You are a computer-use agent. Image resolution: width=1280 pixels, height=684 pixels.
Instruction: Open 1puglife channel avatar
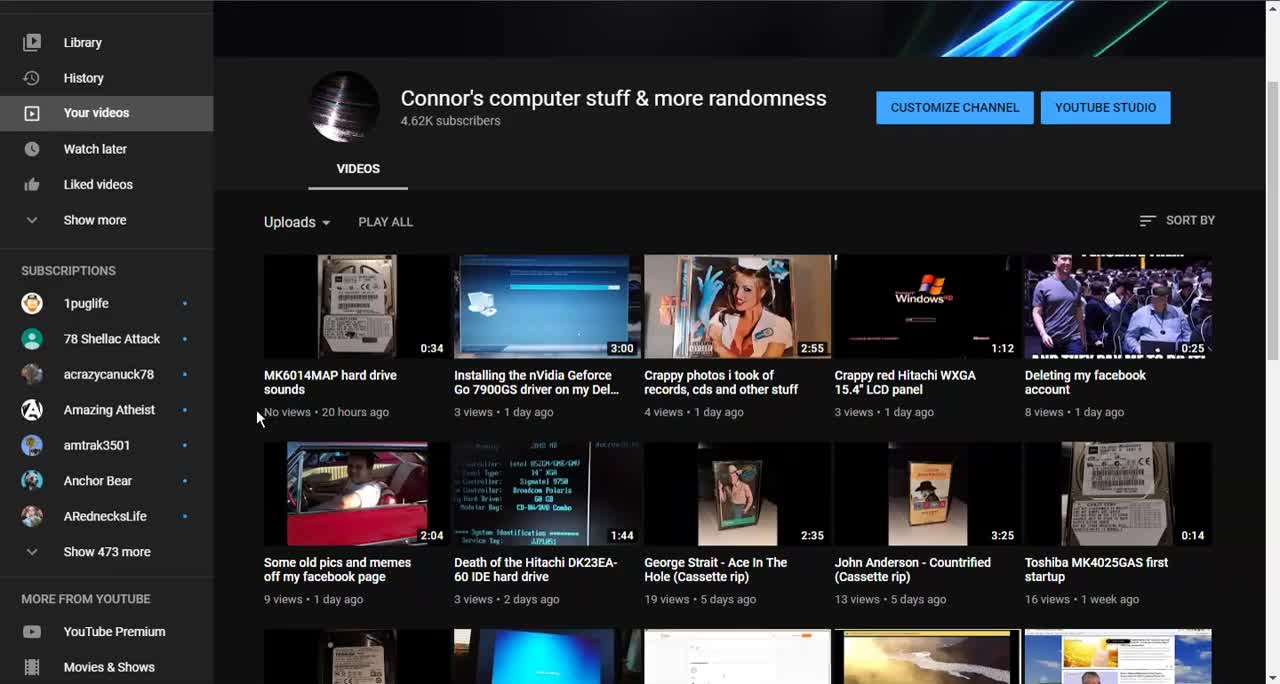click(x=32, y=304)
